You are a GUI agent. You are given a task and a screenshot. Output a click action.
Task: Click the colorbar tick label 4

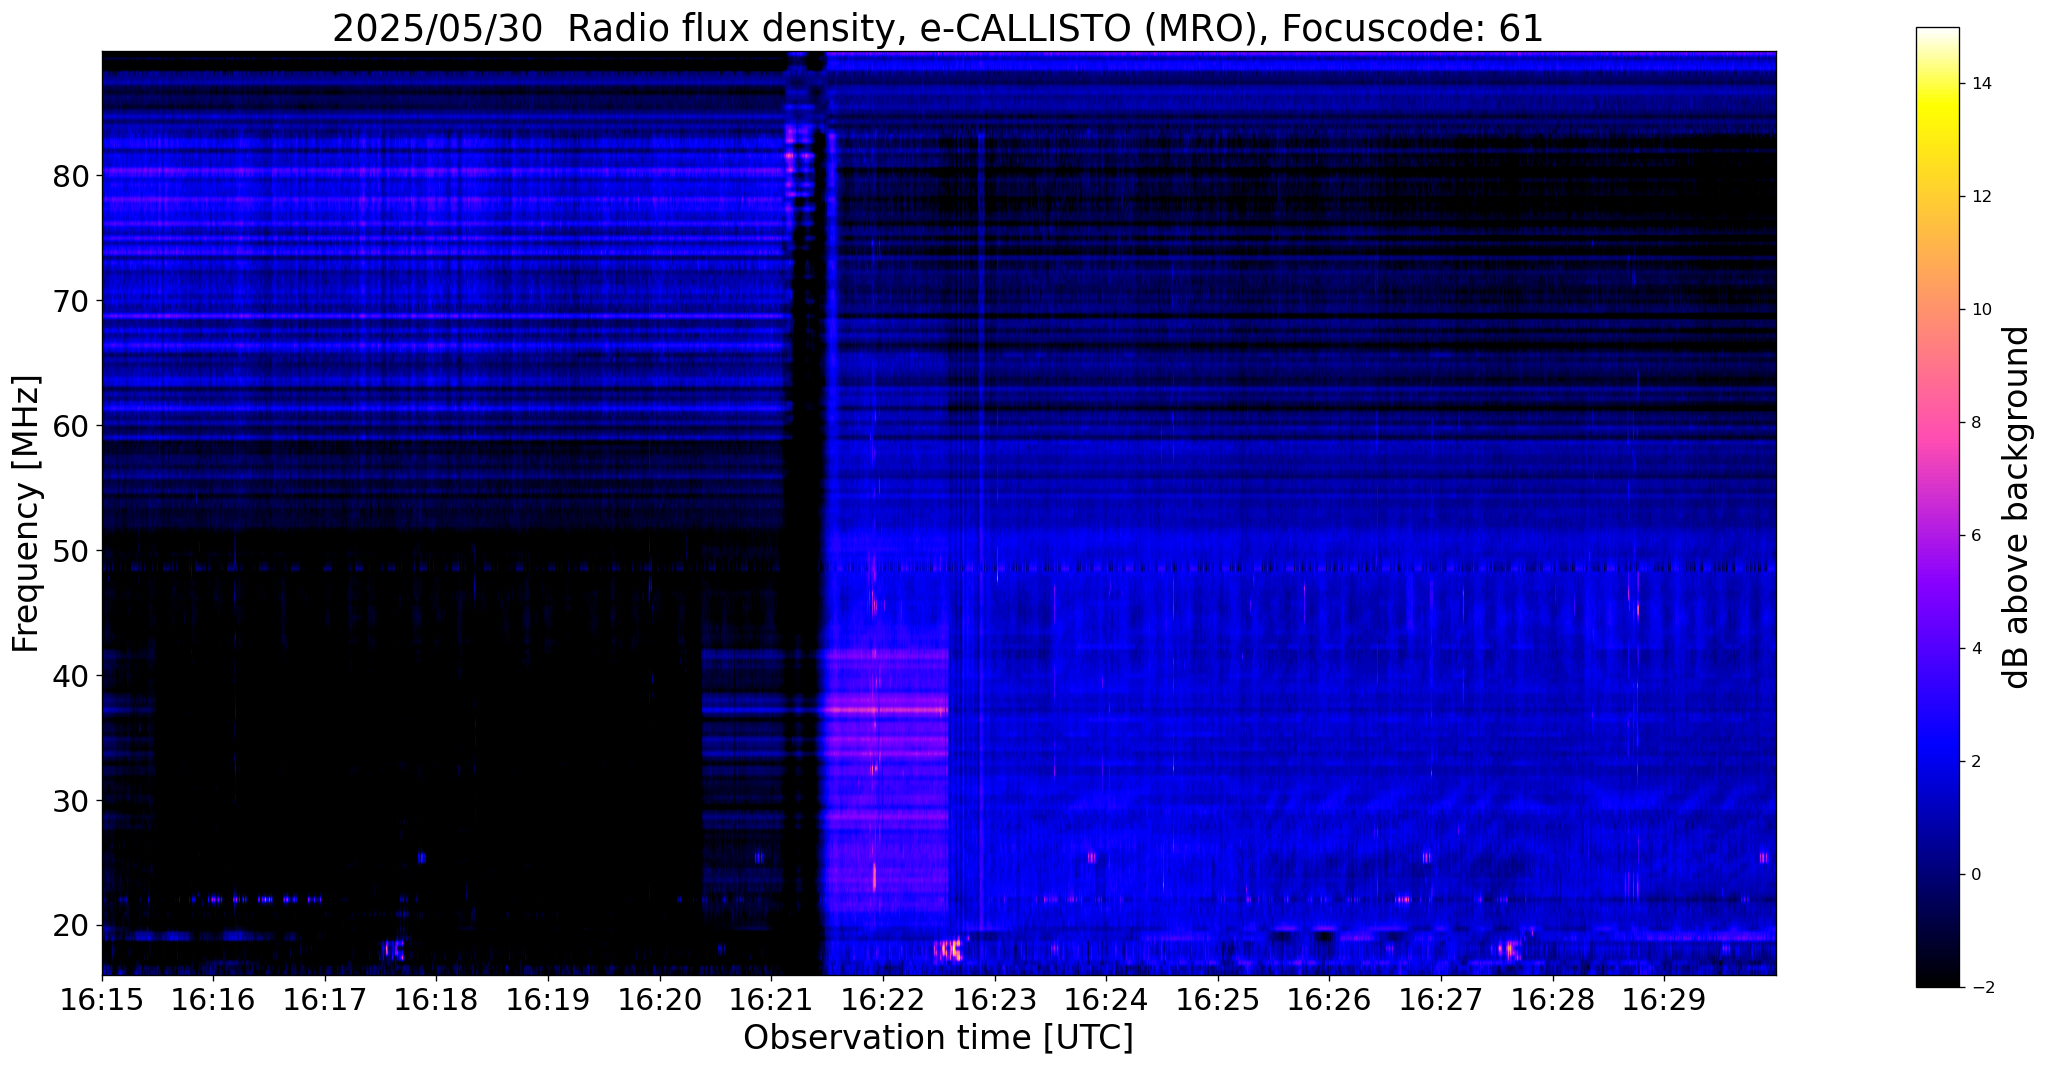click(x=1975, y=649)
